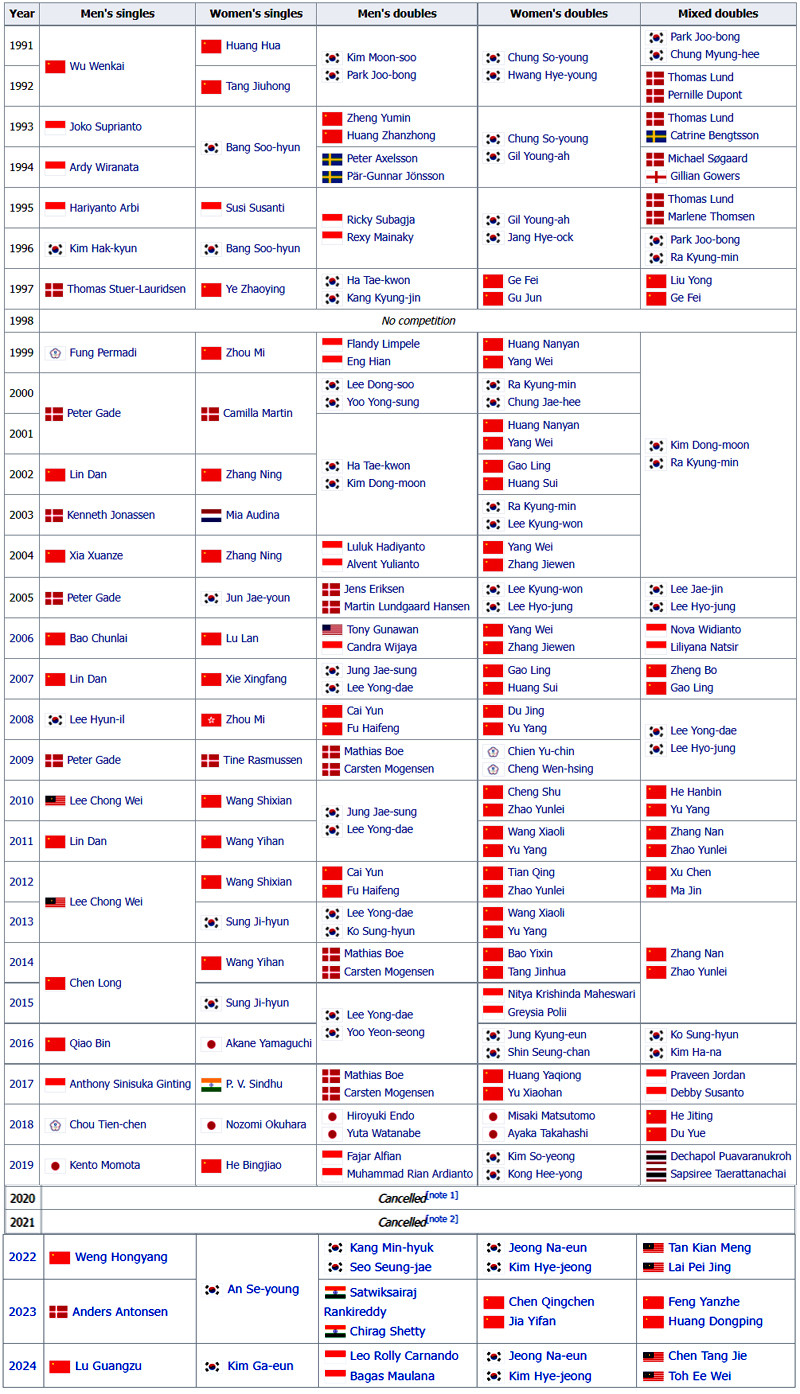Viewport: 800px width, 1394px height.
Task: Click the India flag beside P. V. Sindhu
Action: [211, 1084]
